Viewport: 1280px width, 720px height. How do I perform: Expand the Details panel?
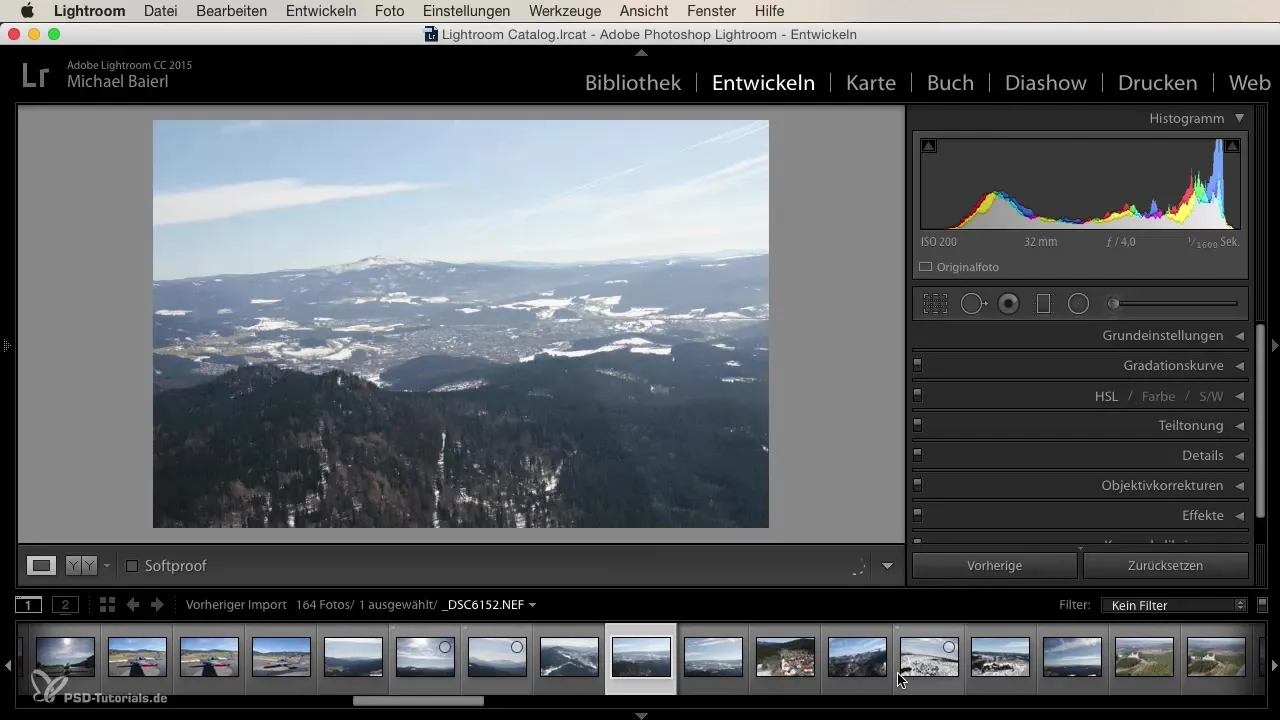click(1239, 456)
